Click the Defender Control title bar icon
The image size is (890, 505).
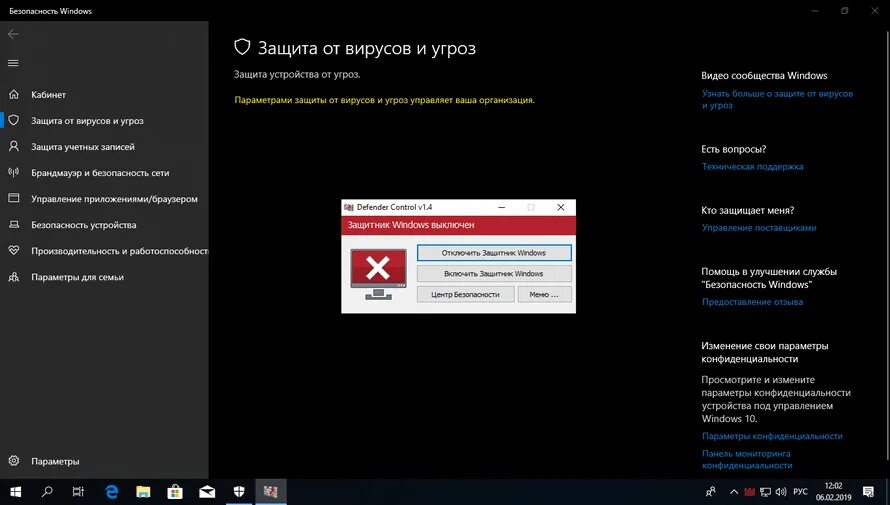349,207
